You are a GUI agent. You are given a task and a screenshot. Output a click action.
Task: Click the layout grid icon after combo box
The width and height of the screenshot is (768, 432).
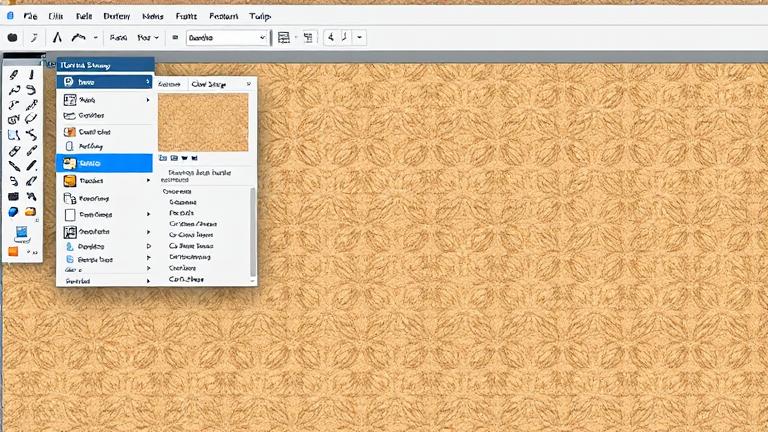coord(284,37)
